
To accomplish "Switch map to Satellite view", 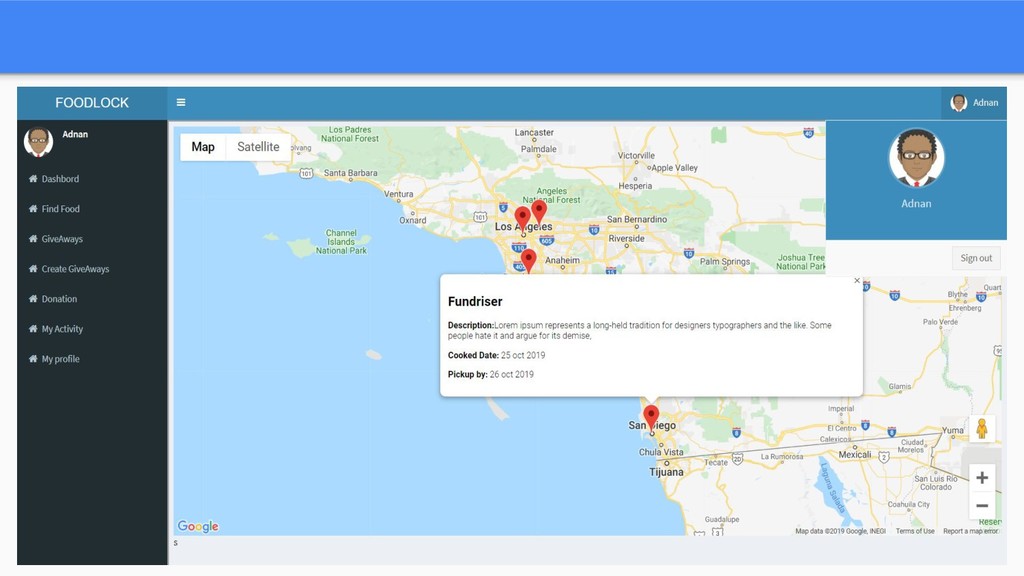I will pos(258,147).
